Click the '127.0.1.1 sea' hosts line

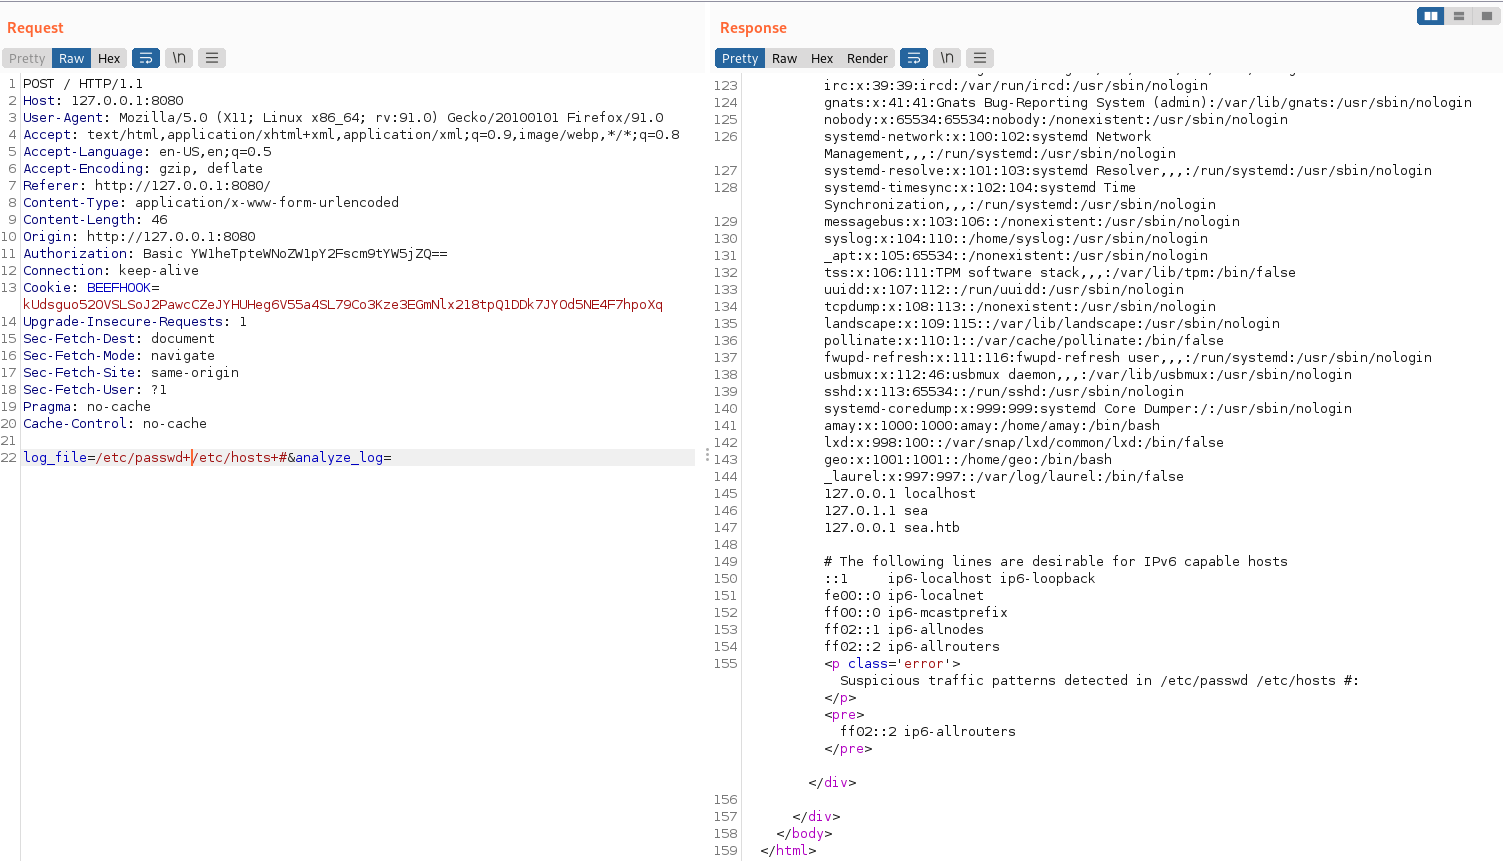[876, 510]
